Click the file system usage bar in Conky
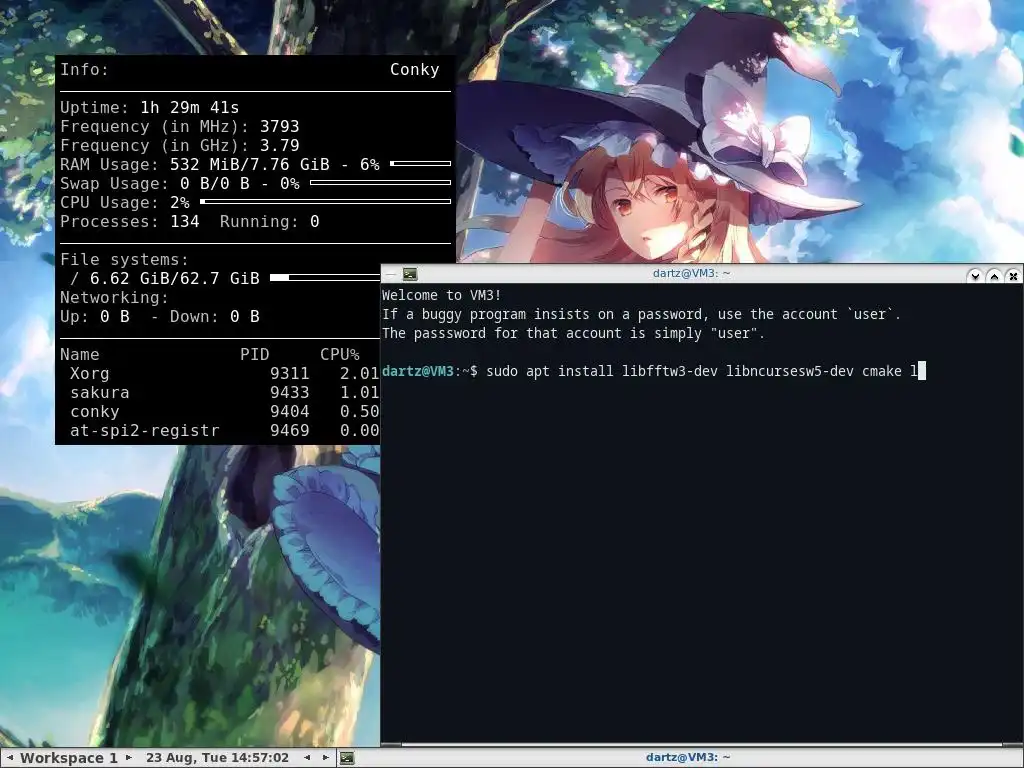The image size is (1024, 768). point(325,278)
